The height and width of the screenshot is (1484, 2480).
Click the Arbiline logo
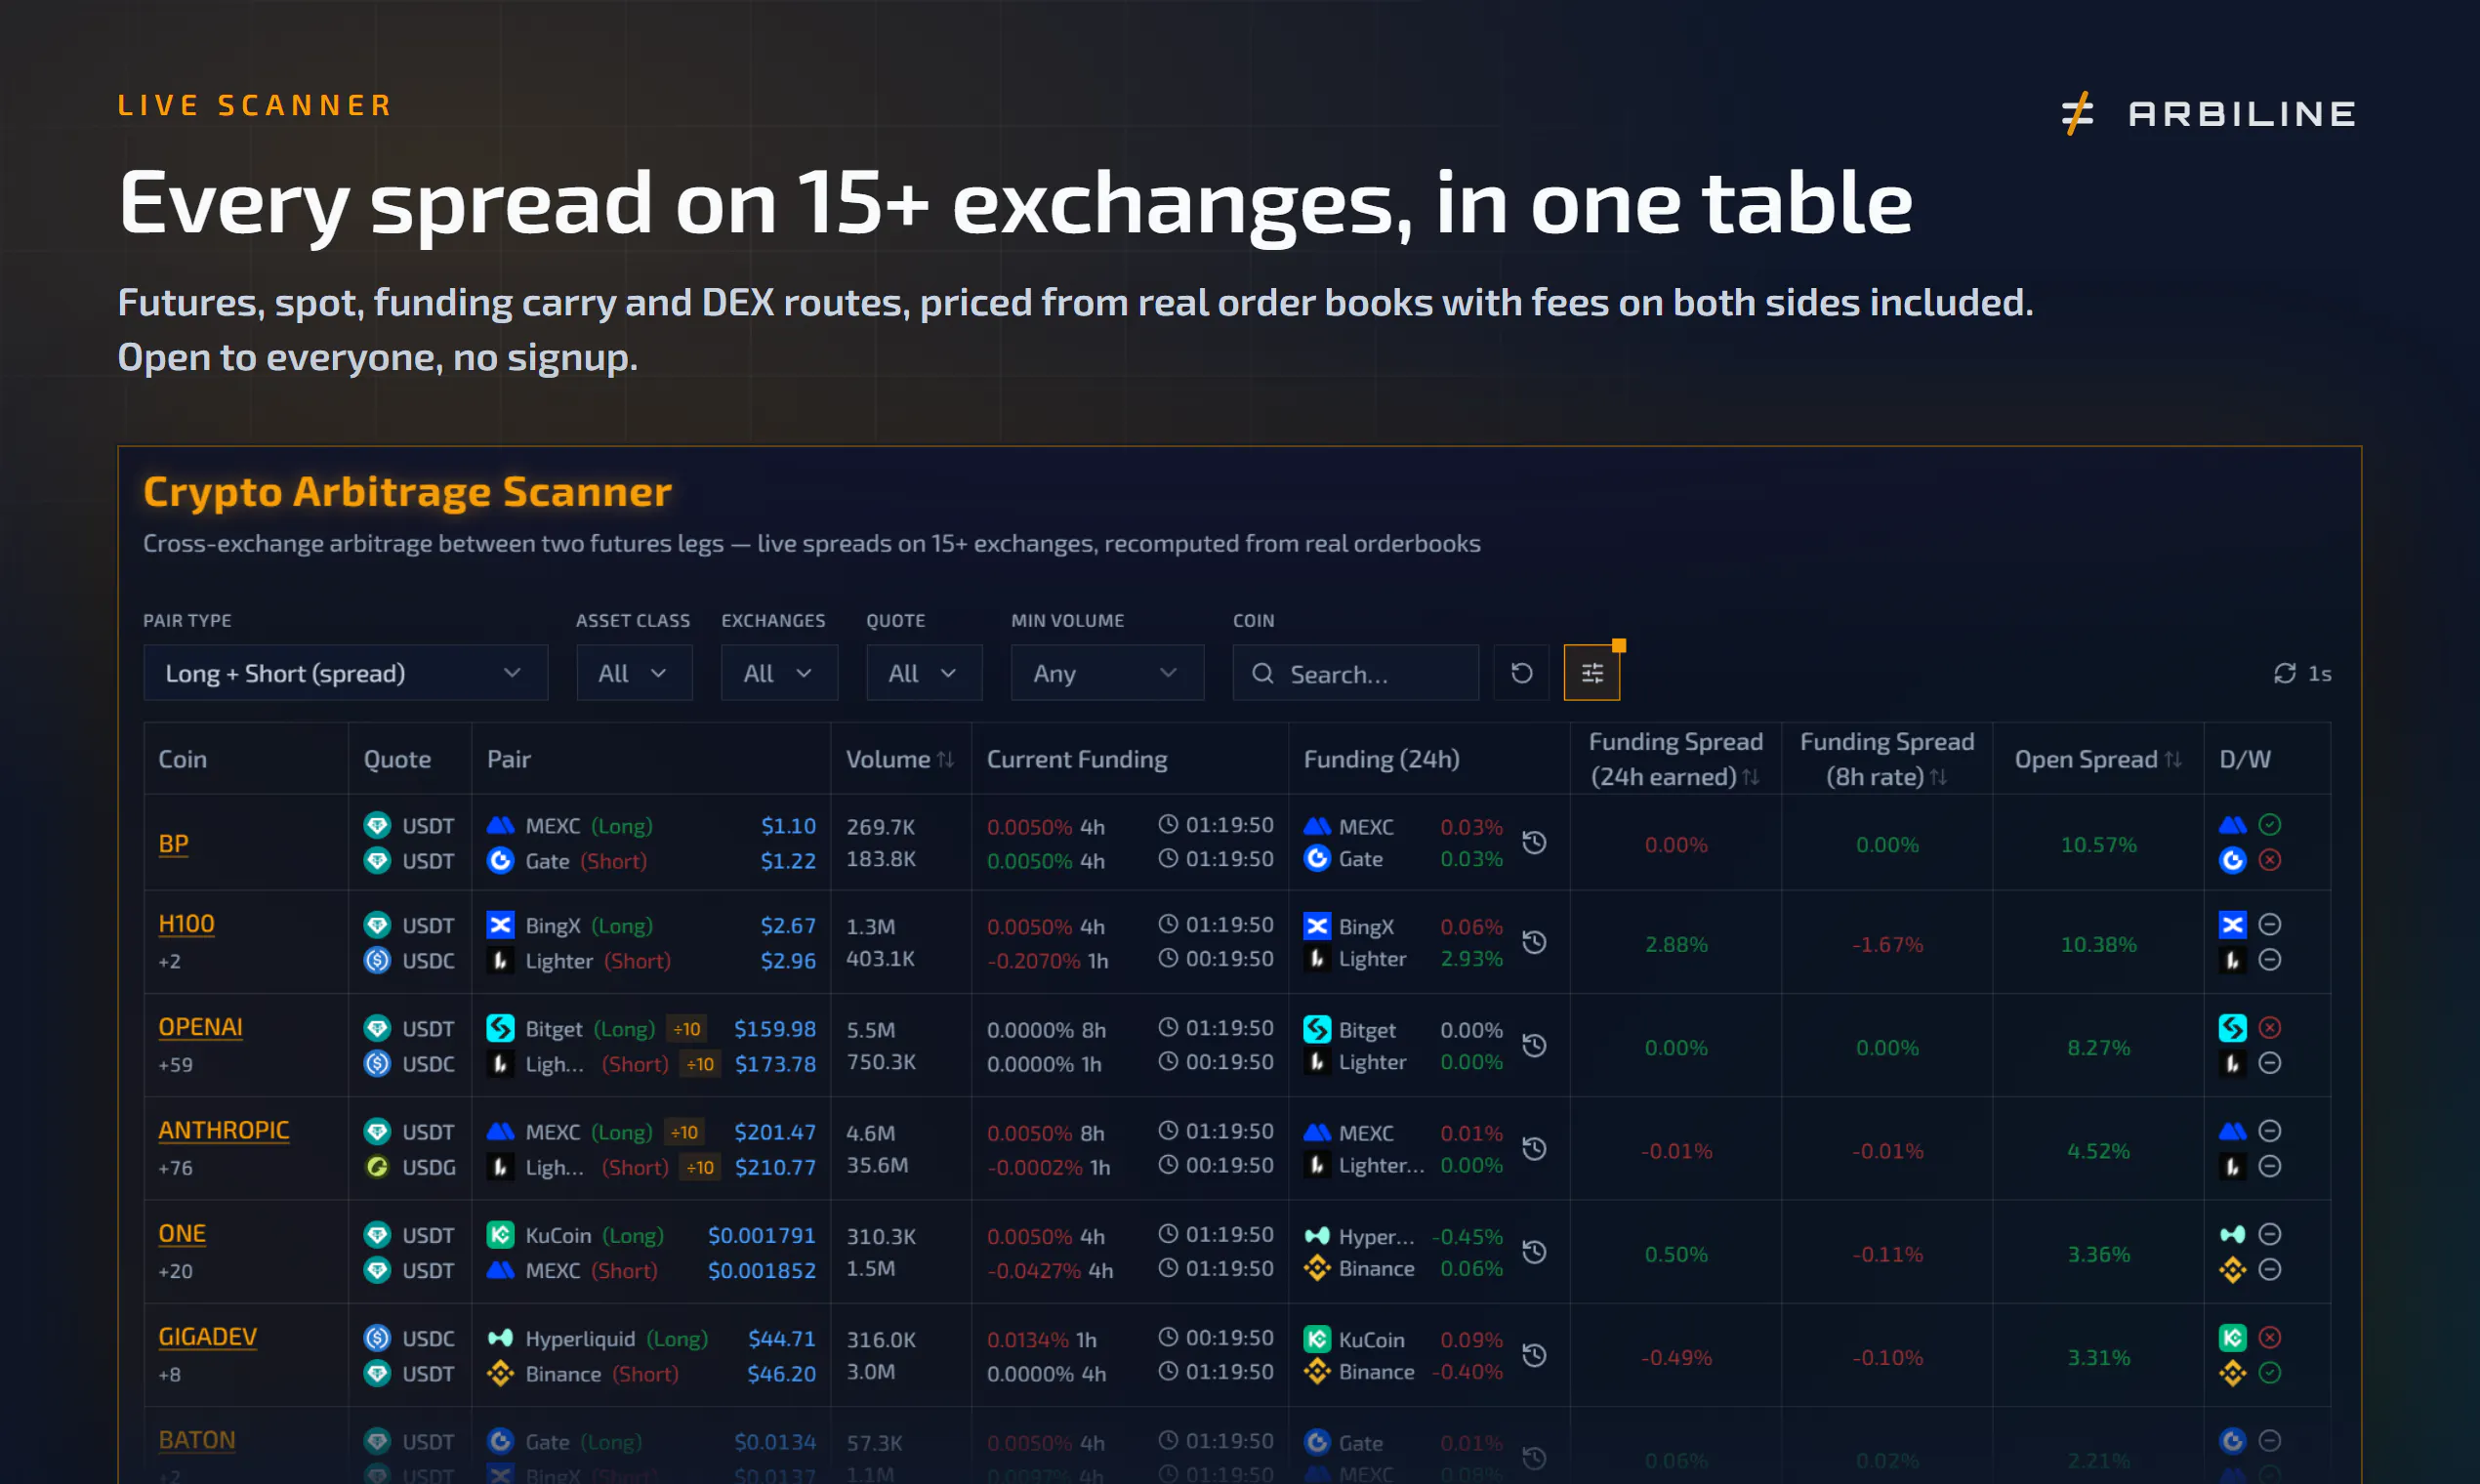pos(2208,113)
